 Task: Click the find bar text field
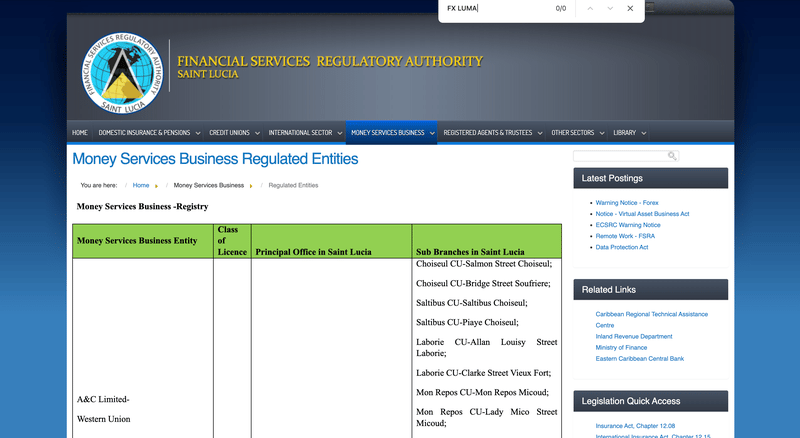pyautogui.click(x=497, y=8)
